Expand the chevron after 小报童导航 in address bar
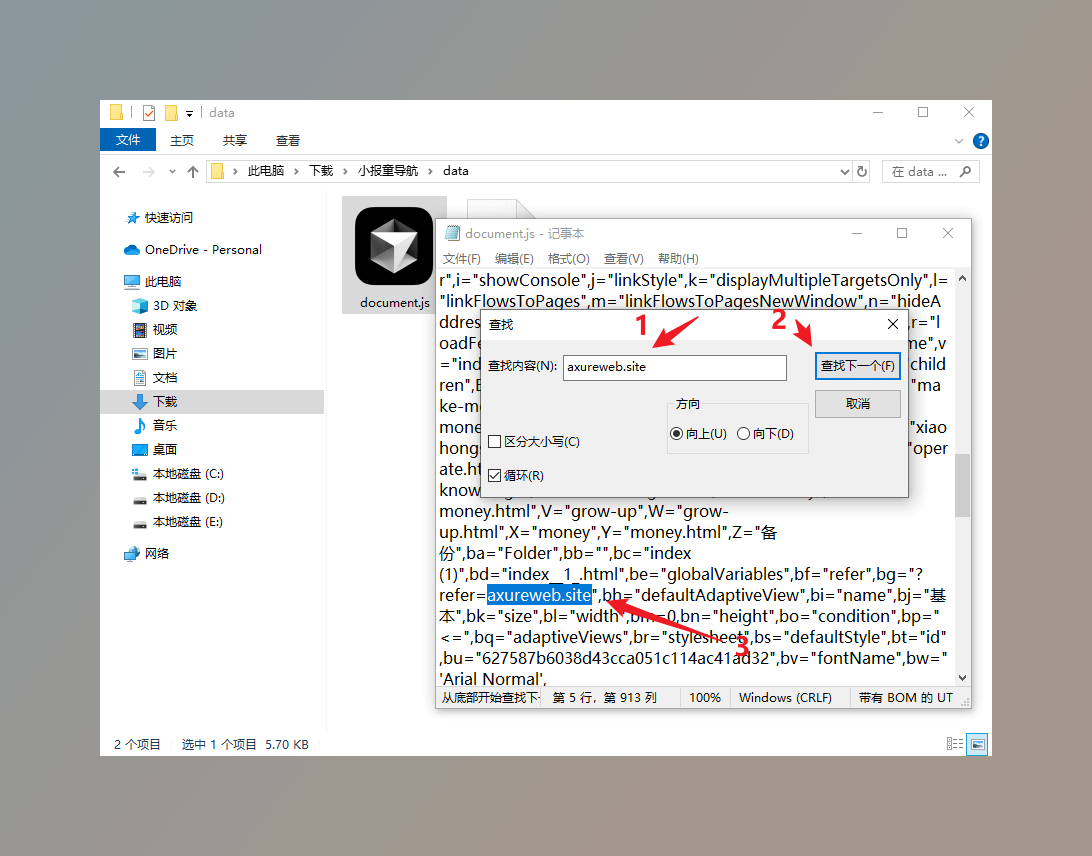1092x856 pixels. [x=430, y=171]
